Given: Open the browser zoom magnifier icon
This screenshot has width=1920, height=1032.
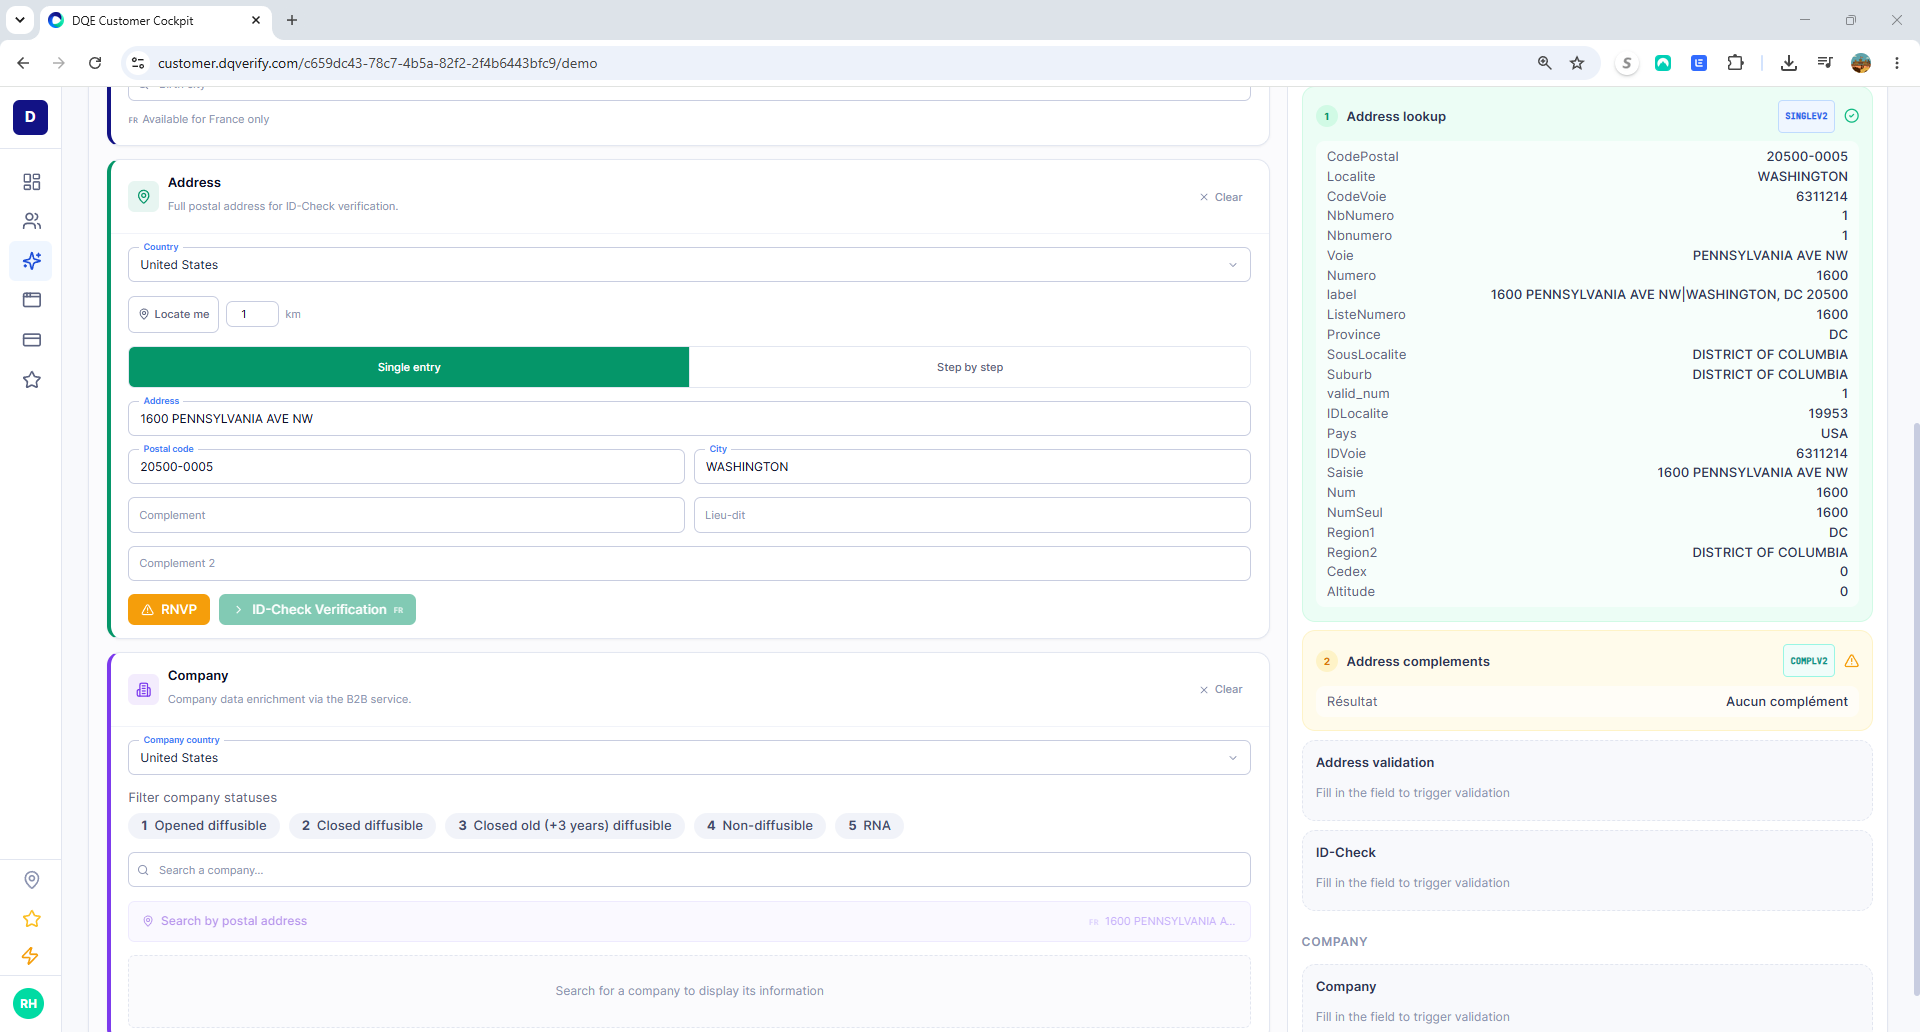Looking at the screenshot, I should [x=1544, y=63].
